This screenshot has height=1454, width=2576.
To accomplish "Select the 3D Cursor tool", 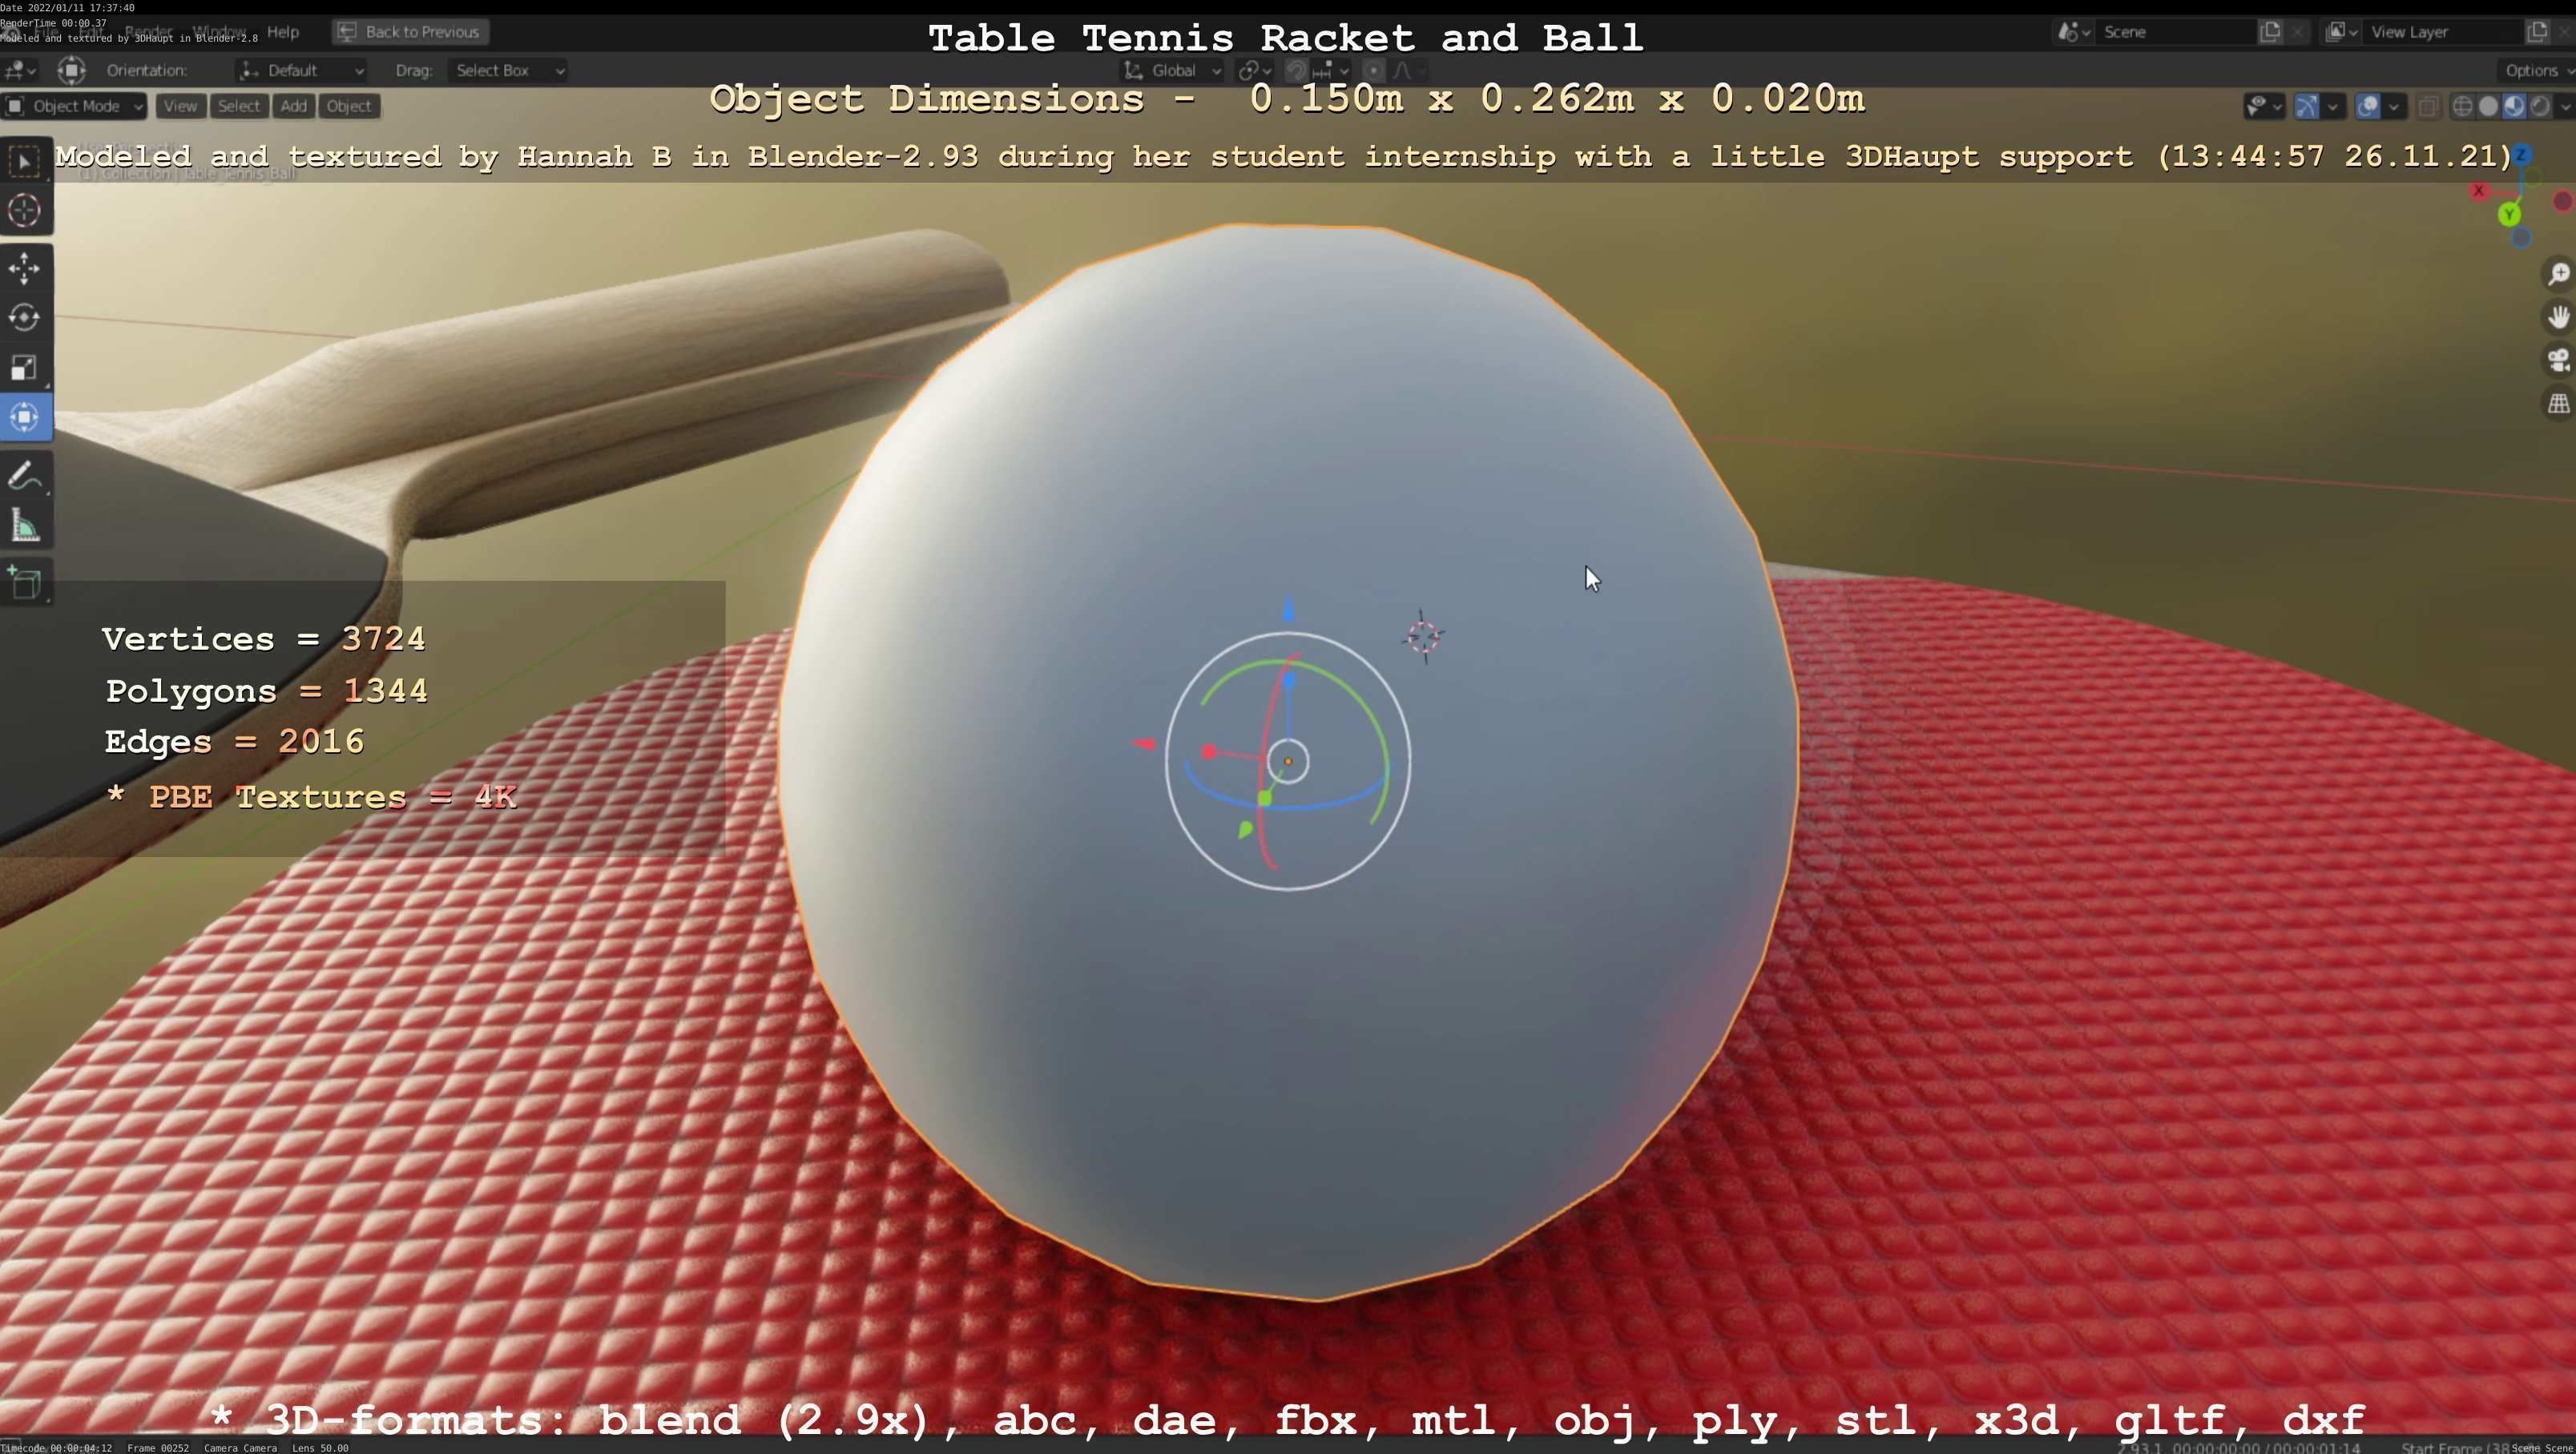I will (25, 210).
